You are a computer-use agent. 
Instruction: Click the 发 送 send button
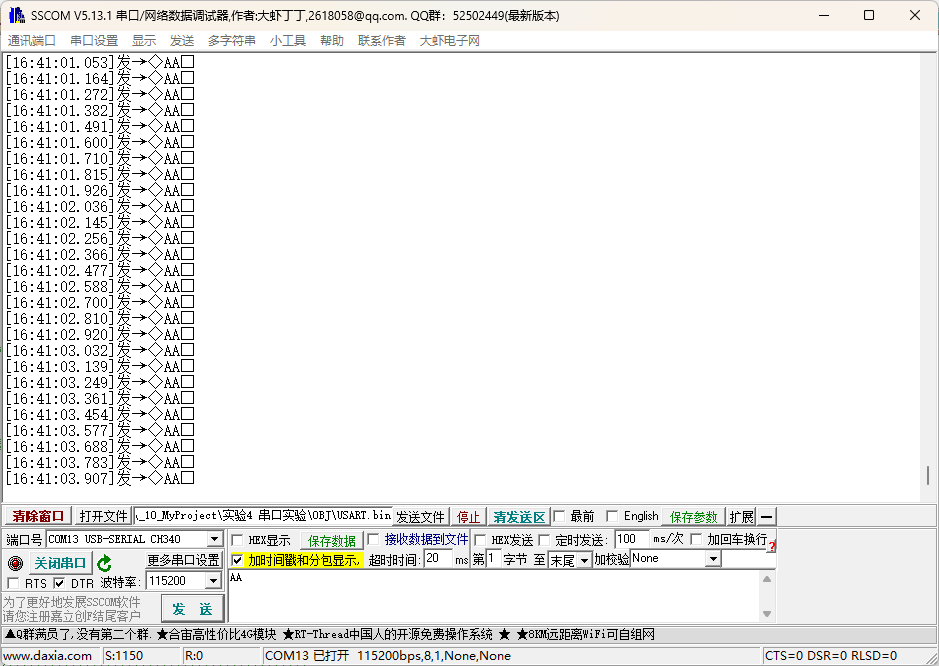(193, 609)
